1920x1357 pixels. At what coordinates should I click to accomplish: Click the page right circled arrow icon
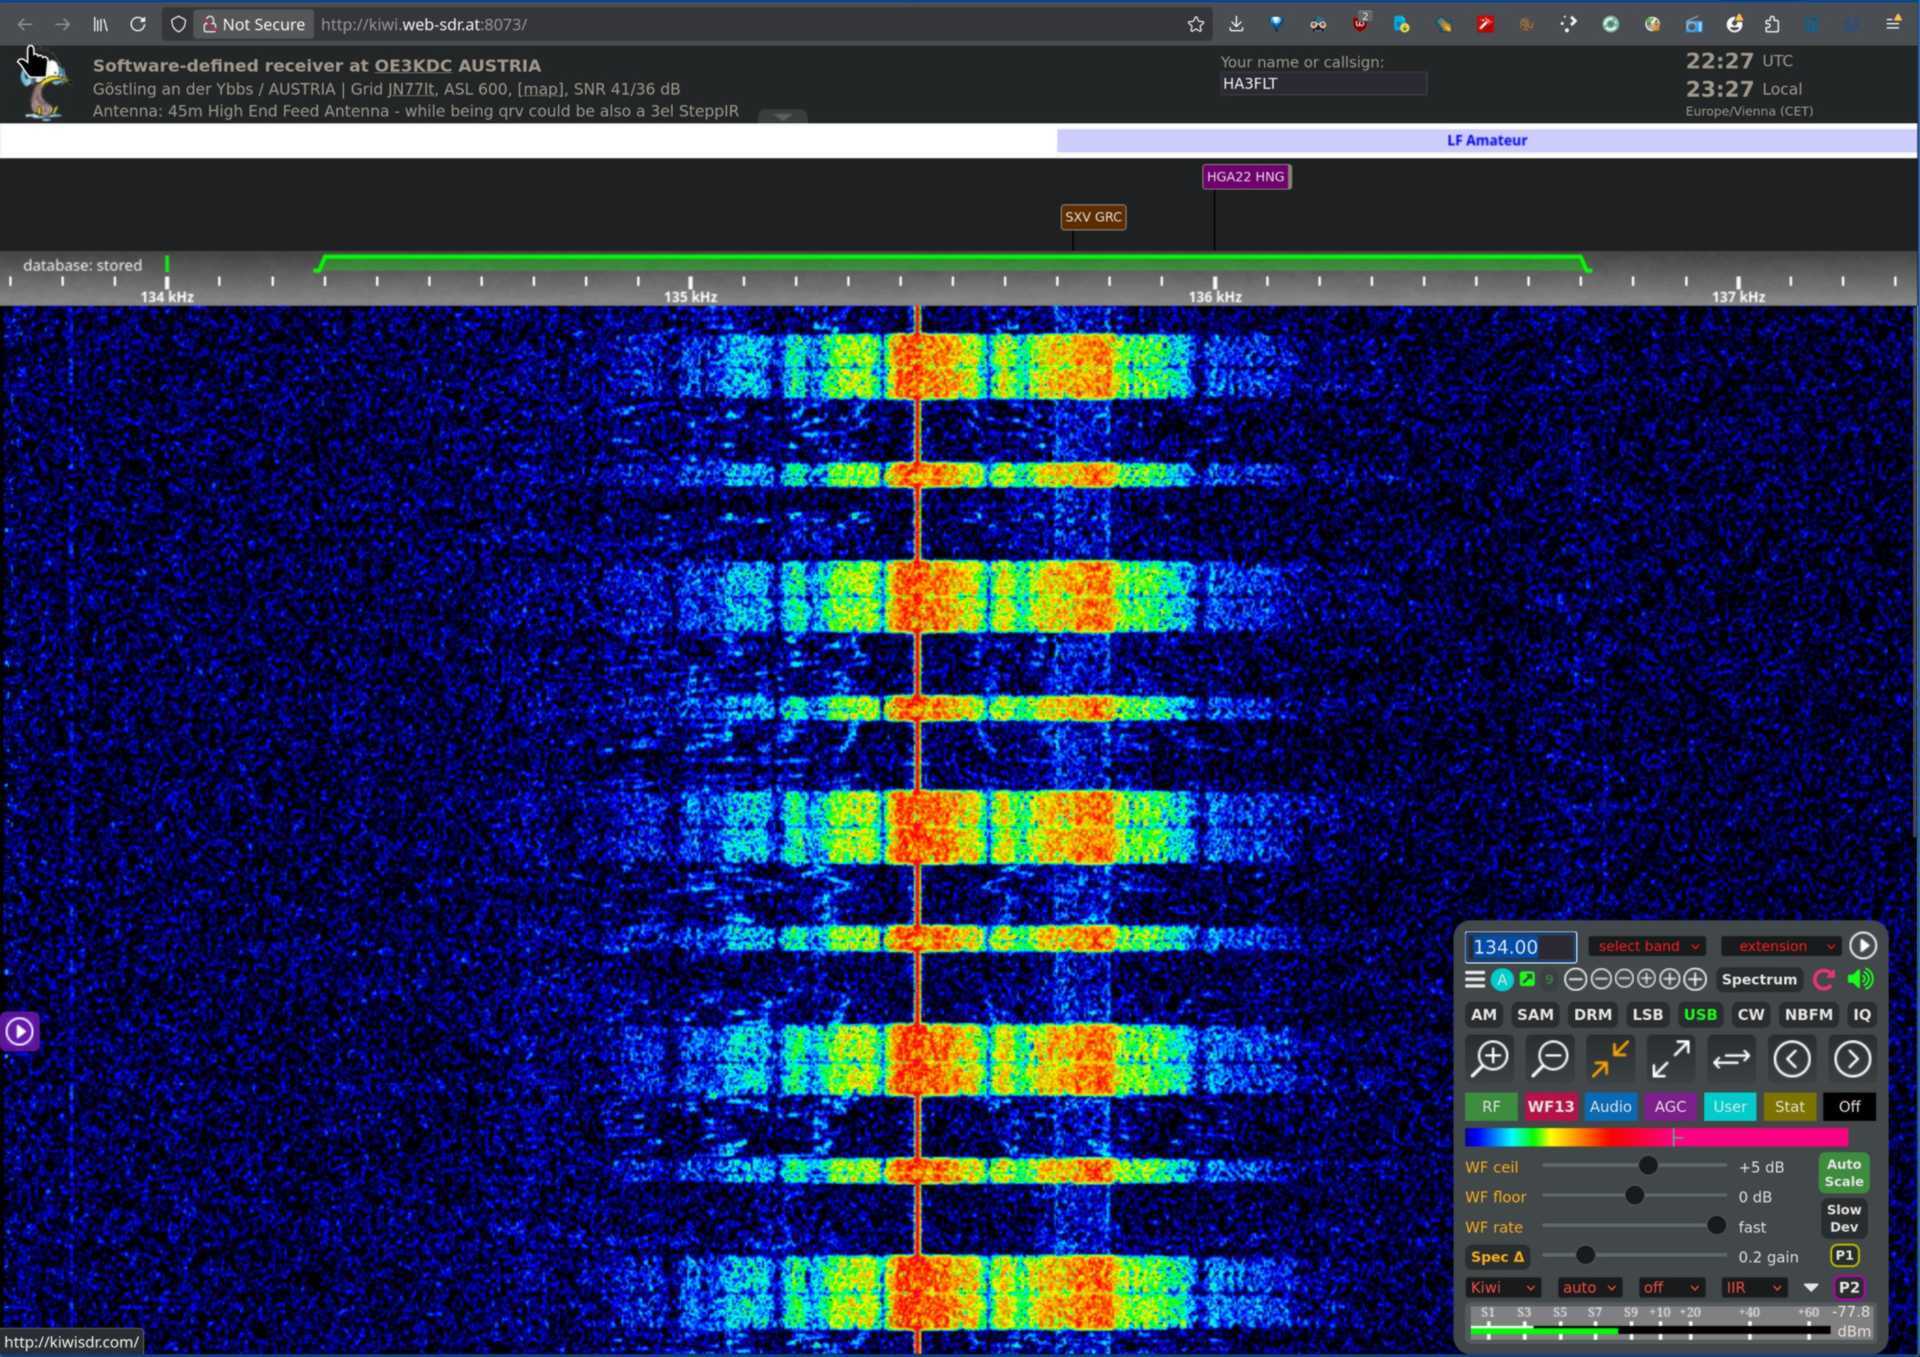[x=1852, y=1058]
